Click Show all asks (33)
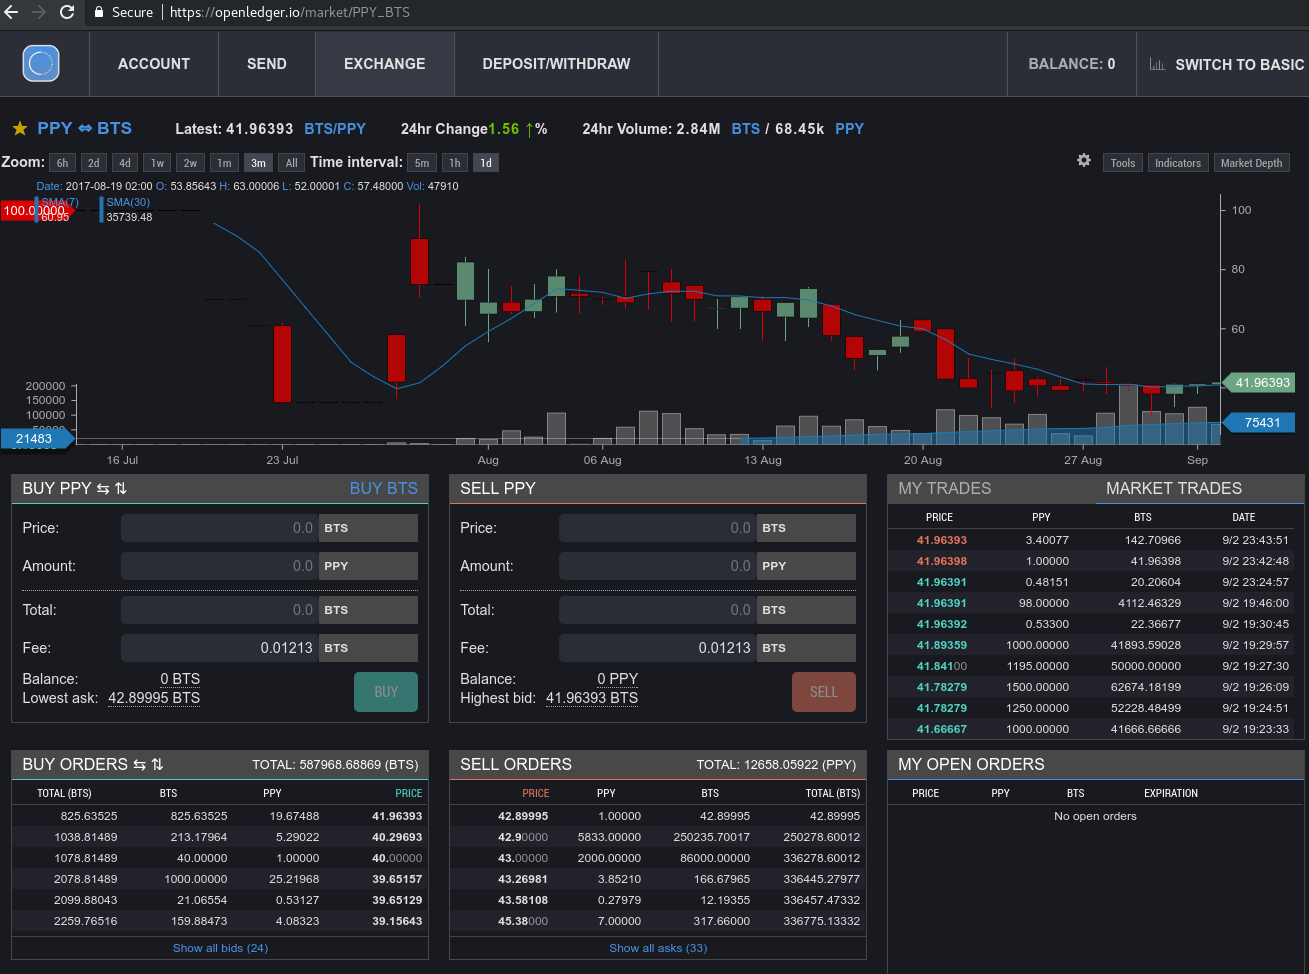 (x=658, y=948)
